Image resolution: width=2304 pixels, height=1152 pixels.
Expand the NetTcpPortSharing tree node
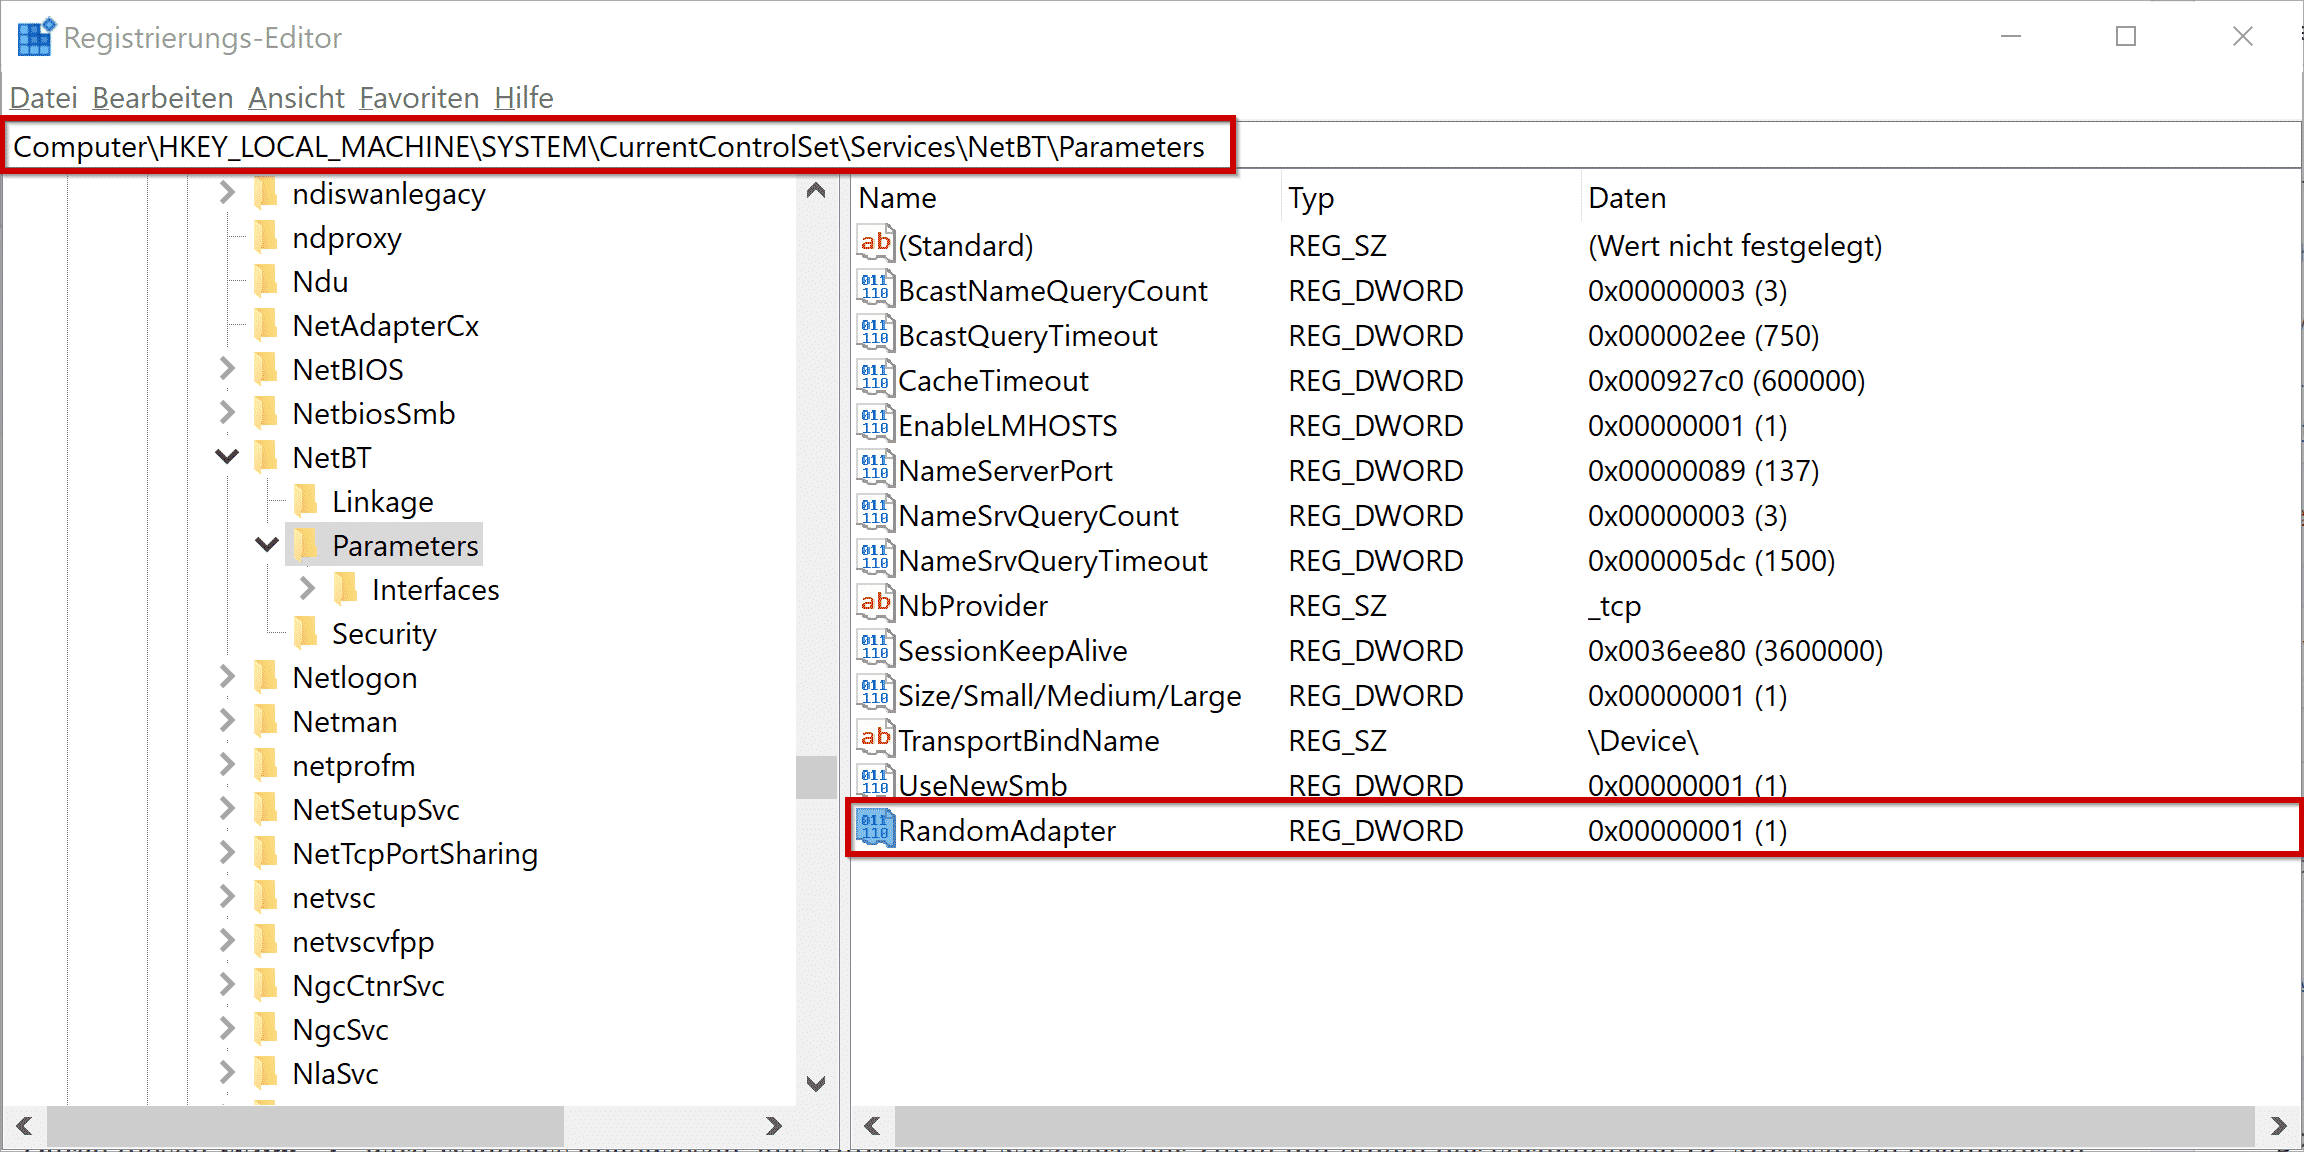point(227,852)
